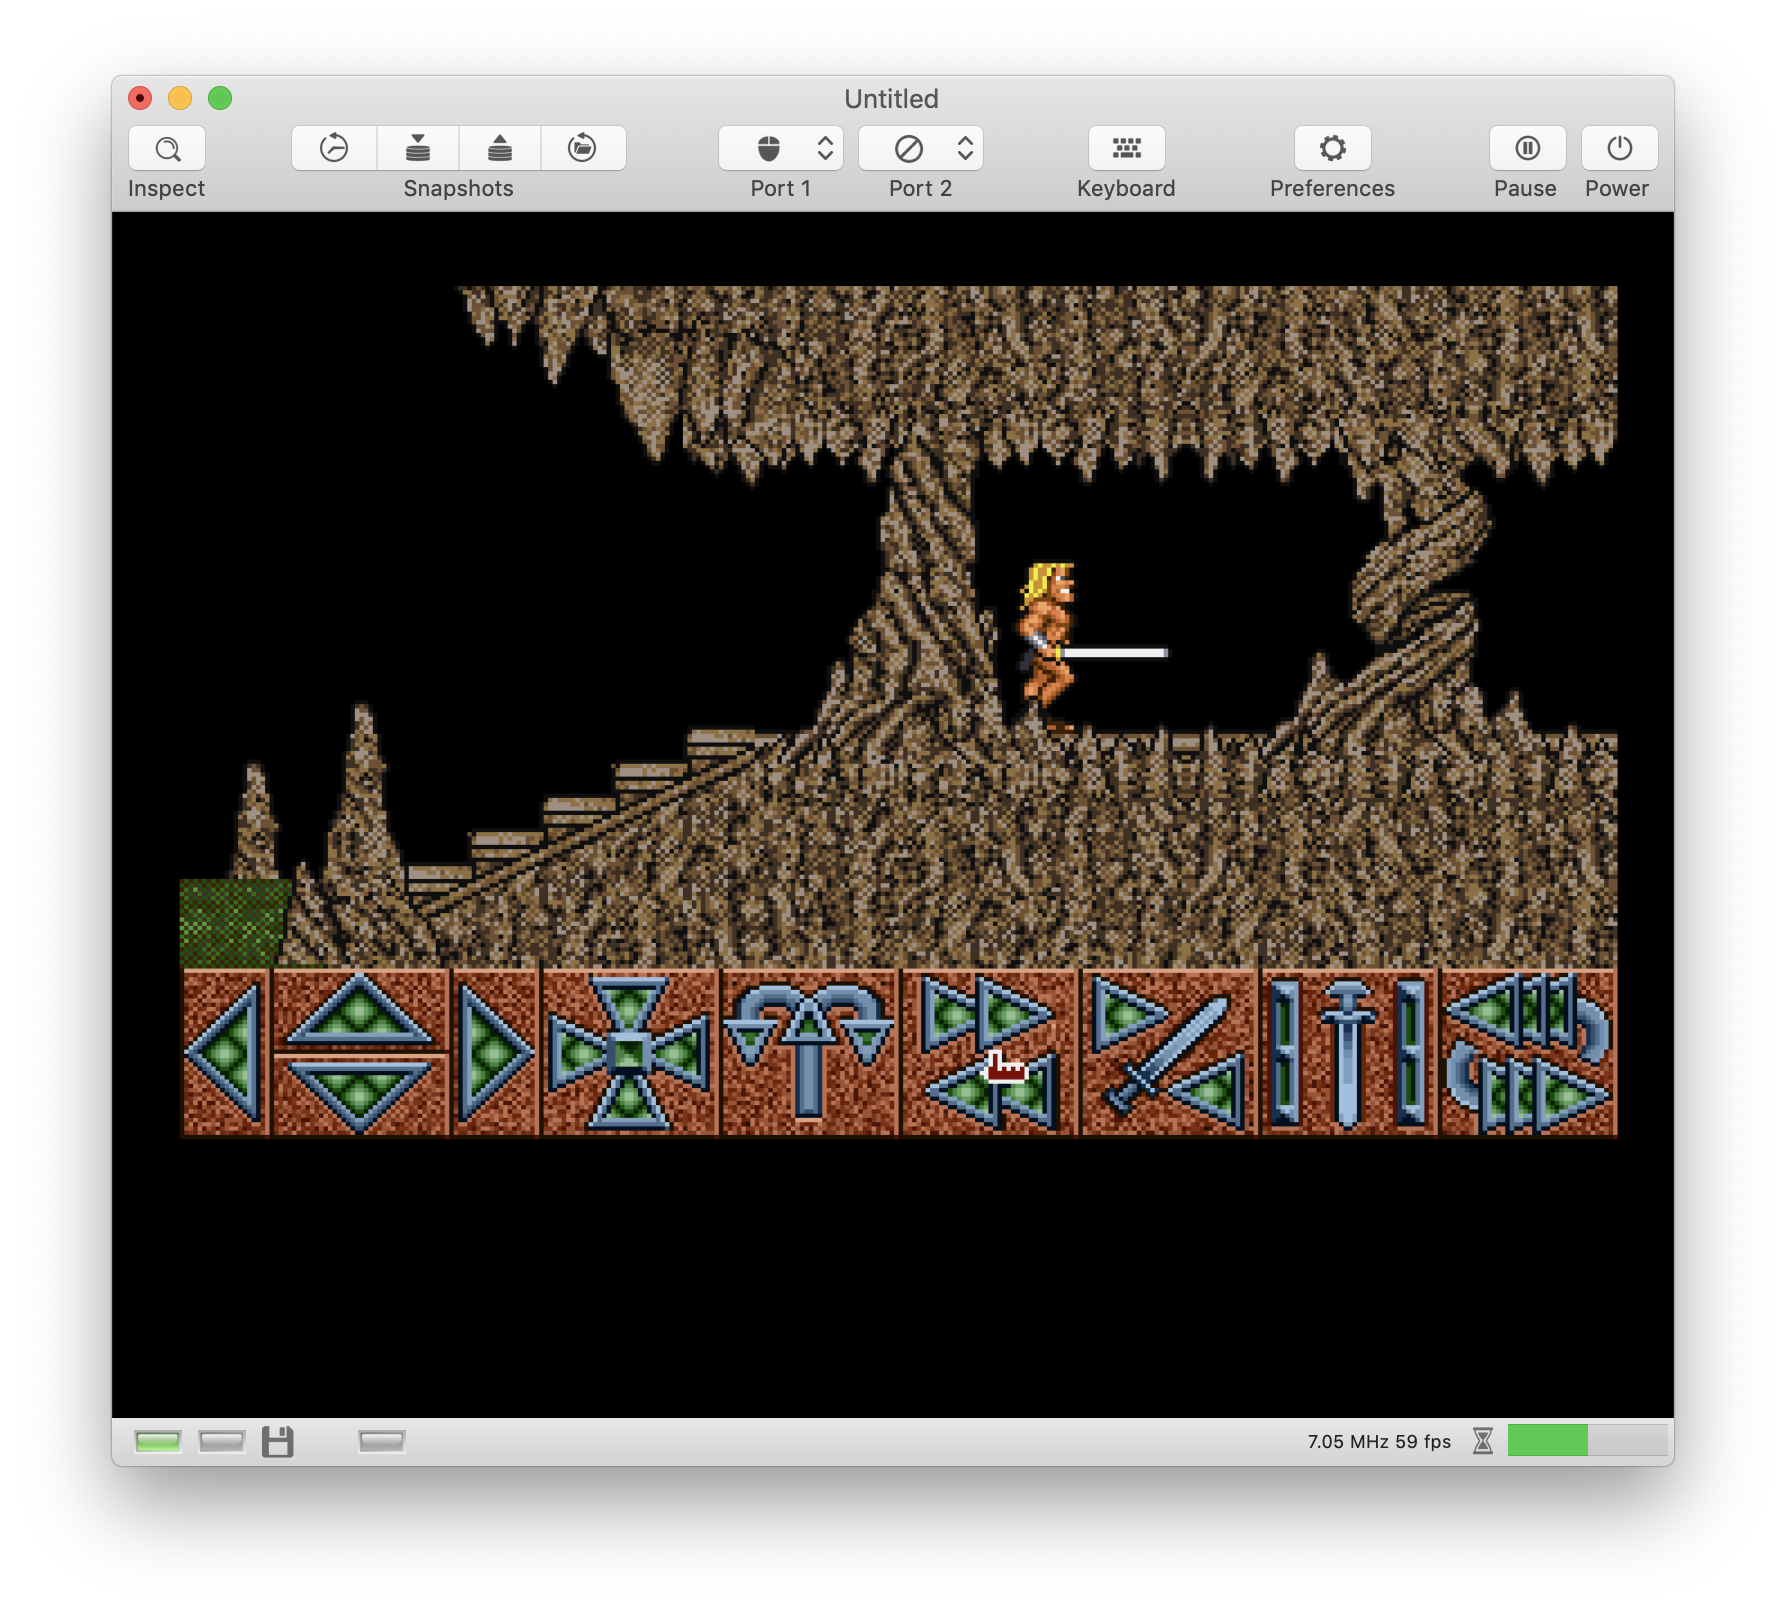The image size is (1786, 1614).
Task: Click the green power LED in the status bar
Action: click(158, 1441)
